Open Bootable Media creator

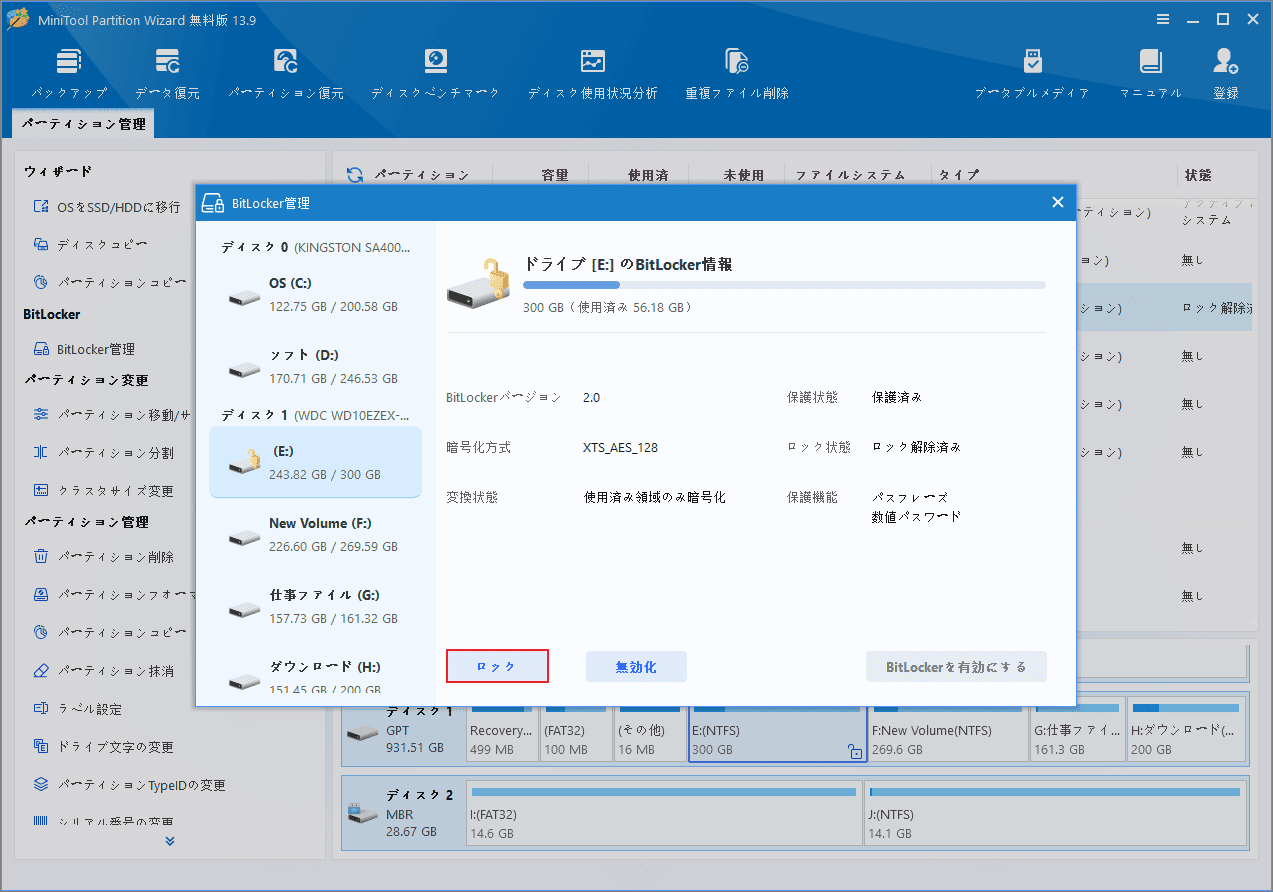click(x=1032, y=73)
